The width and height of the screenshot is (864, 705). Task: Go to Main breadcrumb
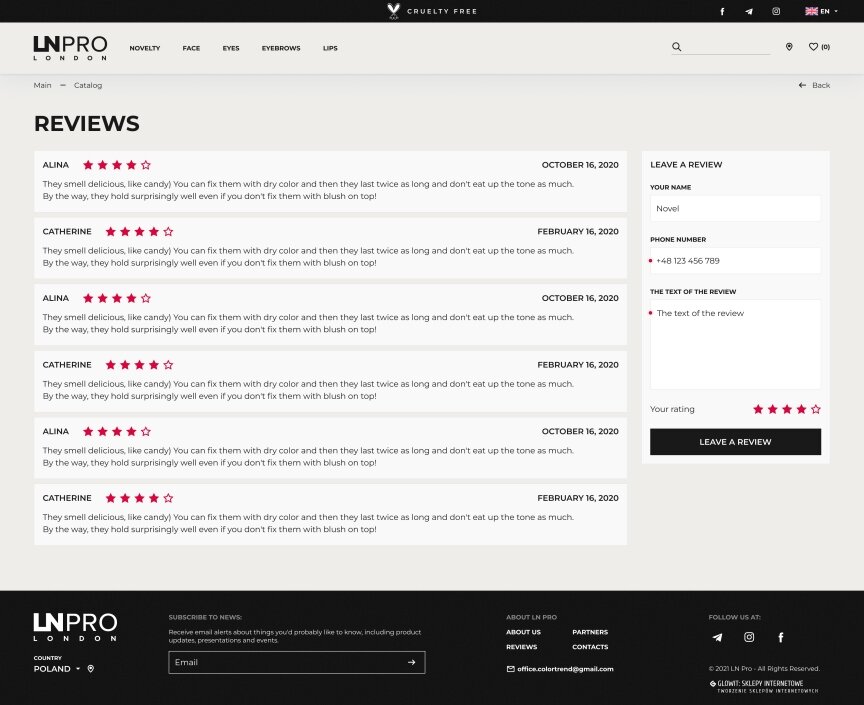tap(42, 85)
